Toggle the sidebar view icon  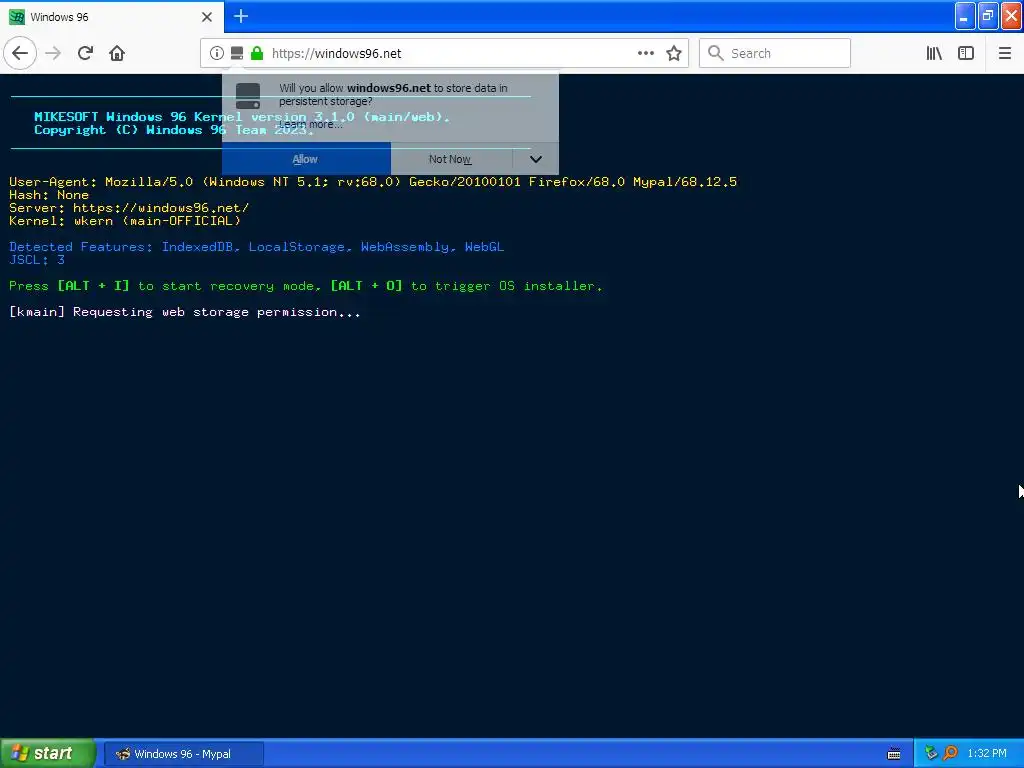click(x=966, y=53)
